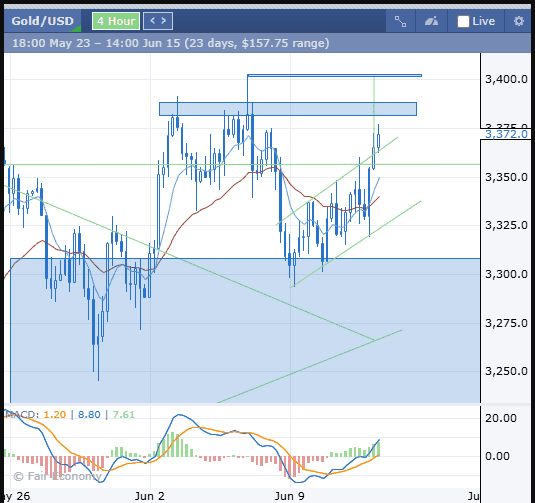Open chart settings gear icon
Screen dimensions: 535x503
[519, 21]
